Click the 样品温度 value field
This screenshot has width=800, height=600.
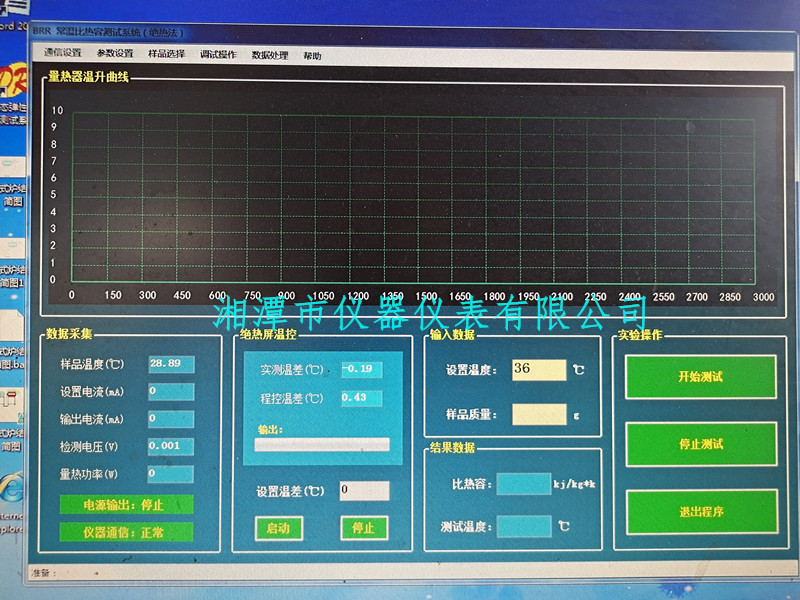coord(170,363)
